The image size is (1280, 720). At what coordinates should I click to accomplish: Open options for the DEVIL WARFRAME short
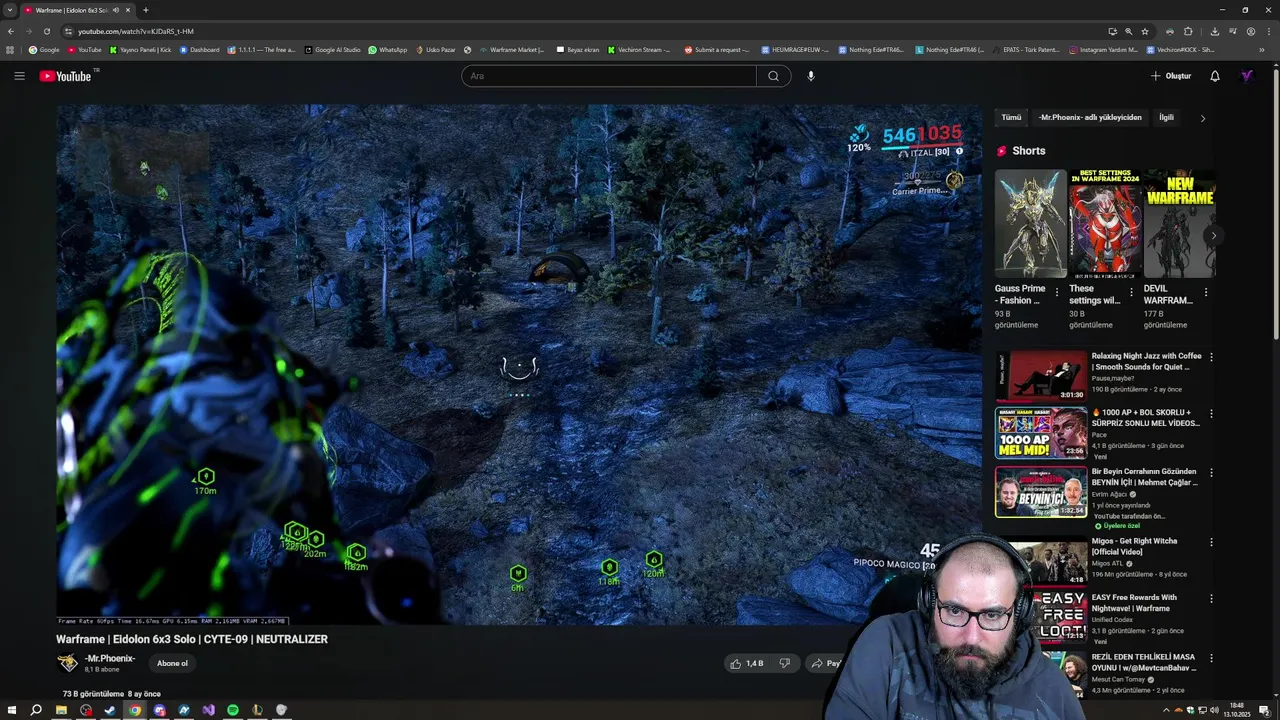click(1206, 293)
